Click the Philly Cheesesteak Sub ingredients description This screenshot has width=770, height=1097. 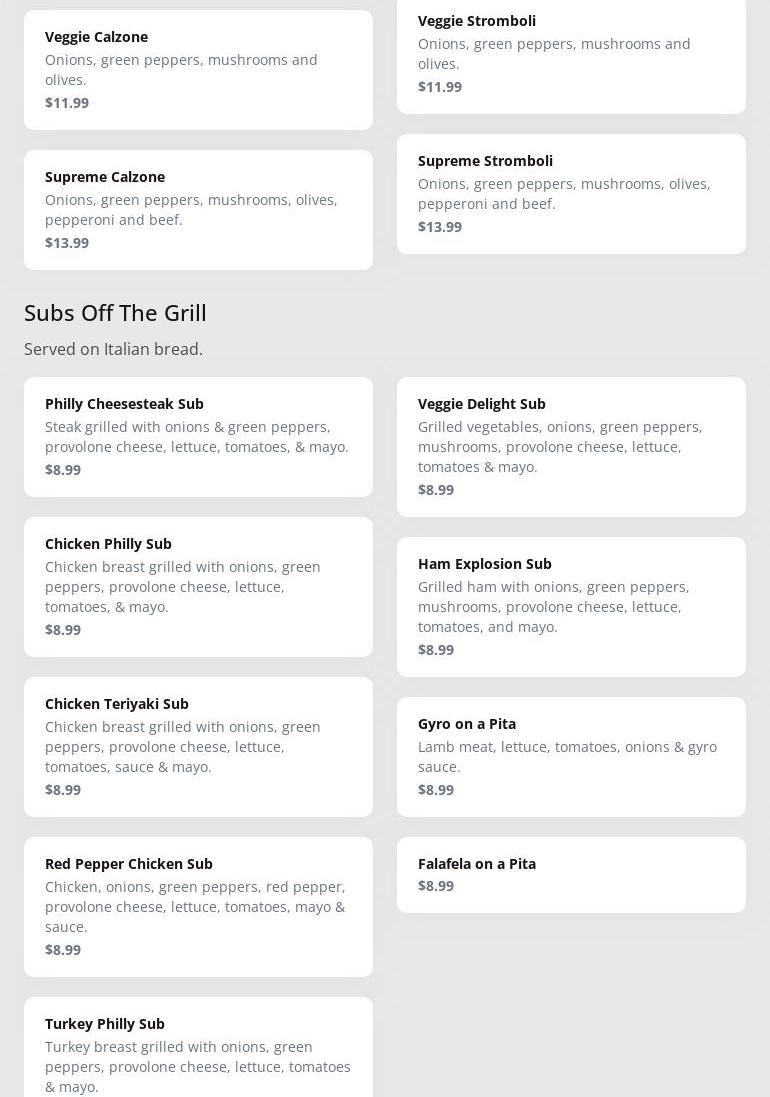[x=197, y=437]
